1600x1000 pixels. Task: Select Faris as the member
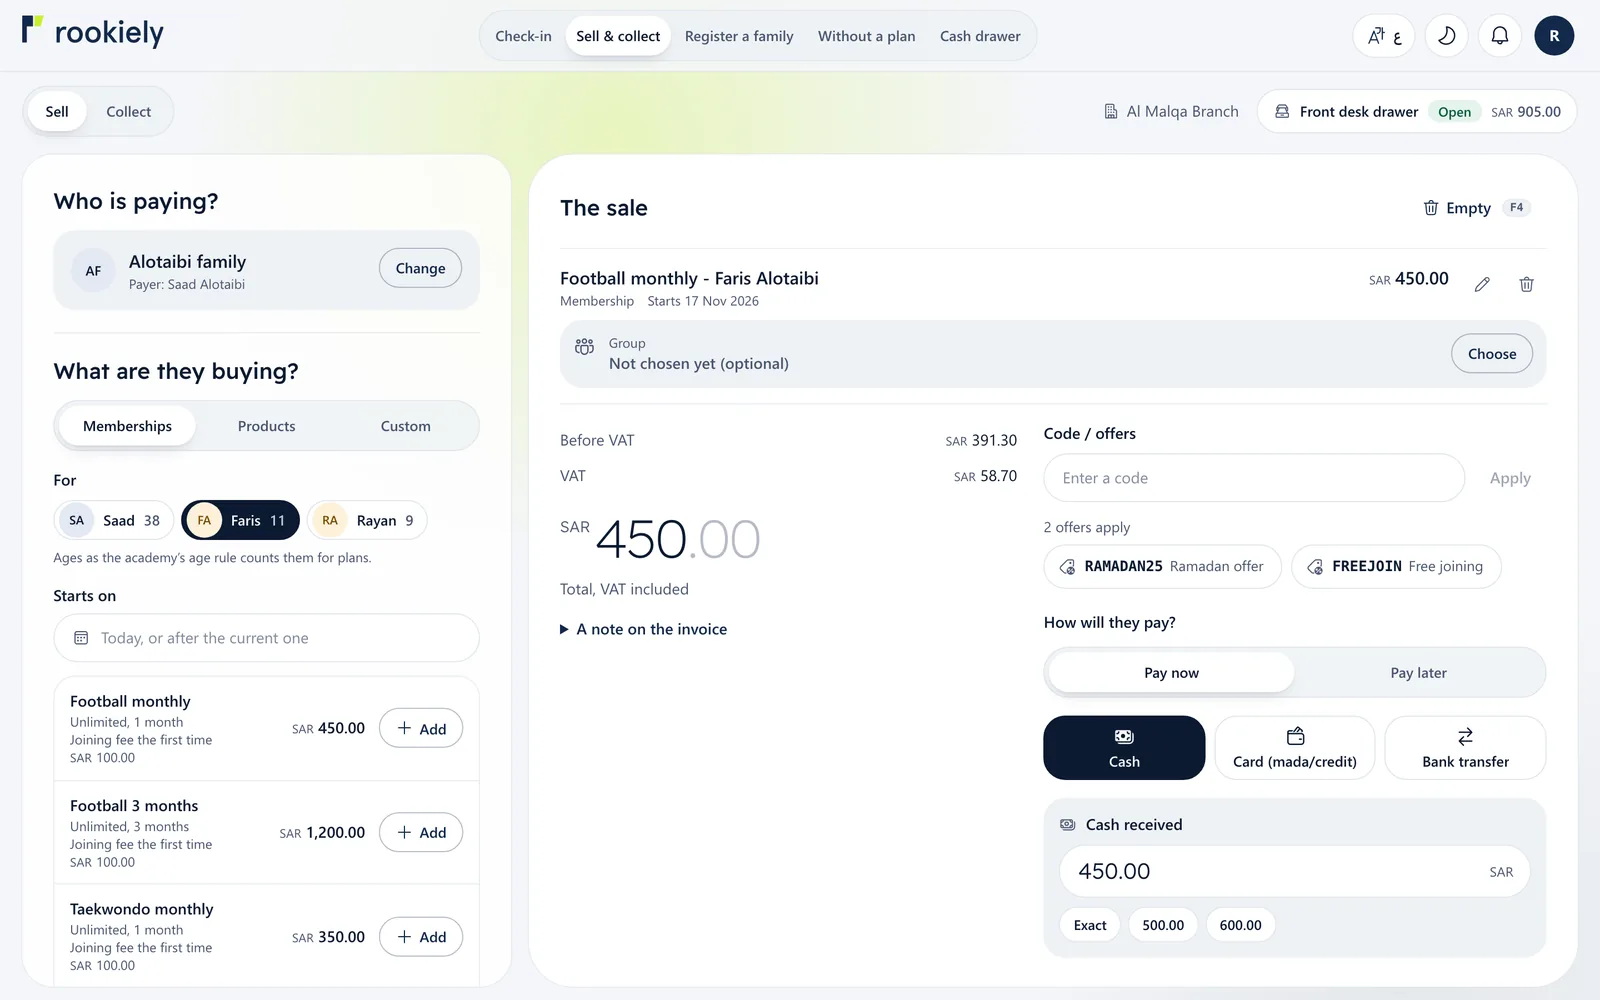pos(240,520)
